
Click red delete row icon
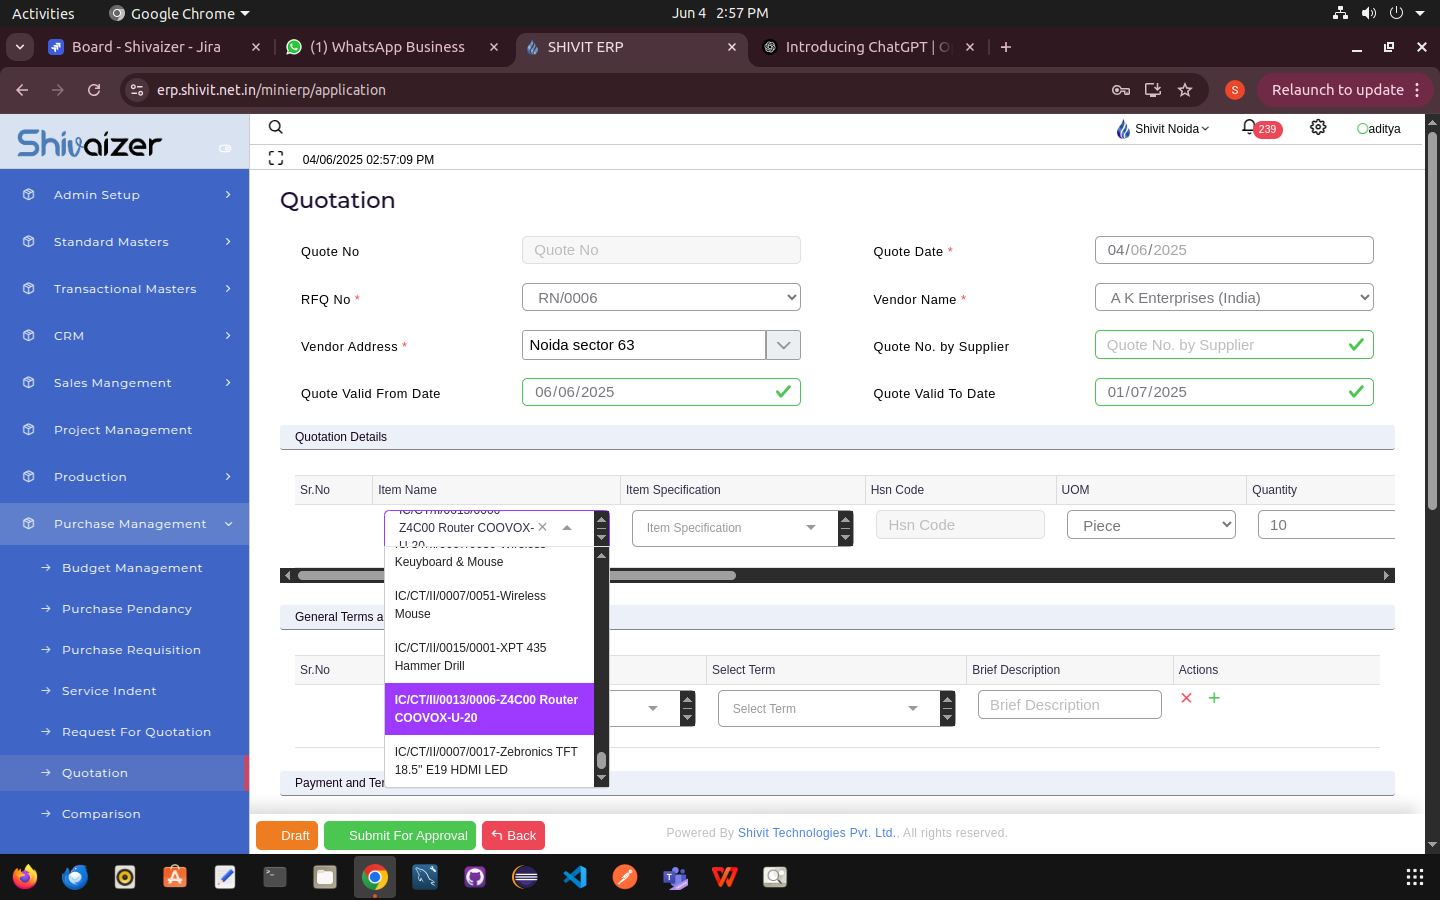click(x=1186, y=698)
